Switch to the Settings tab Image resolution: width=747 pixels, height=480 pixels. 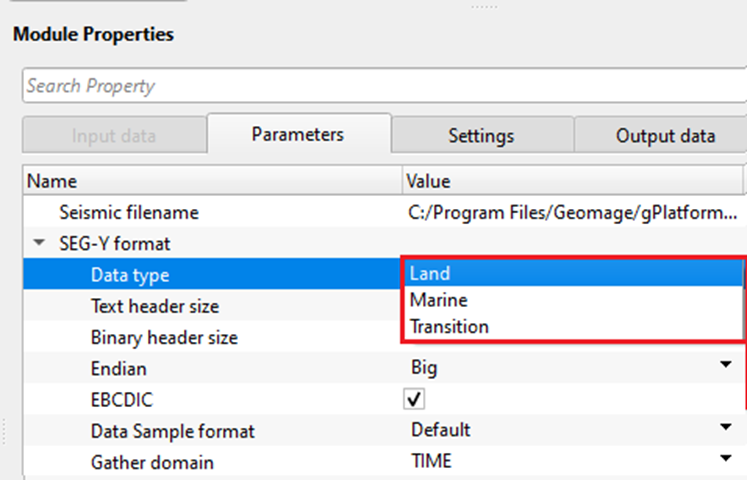coord(481,135)
